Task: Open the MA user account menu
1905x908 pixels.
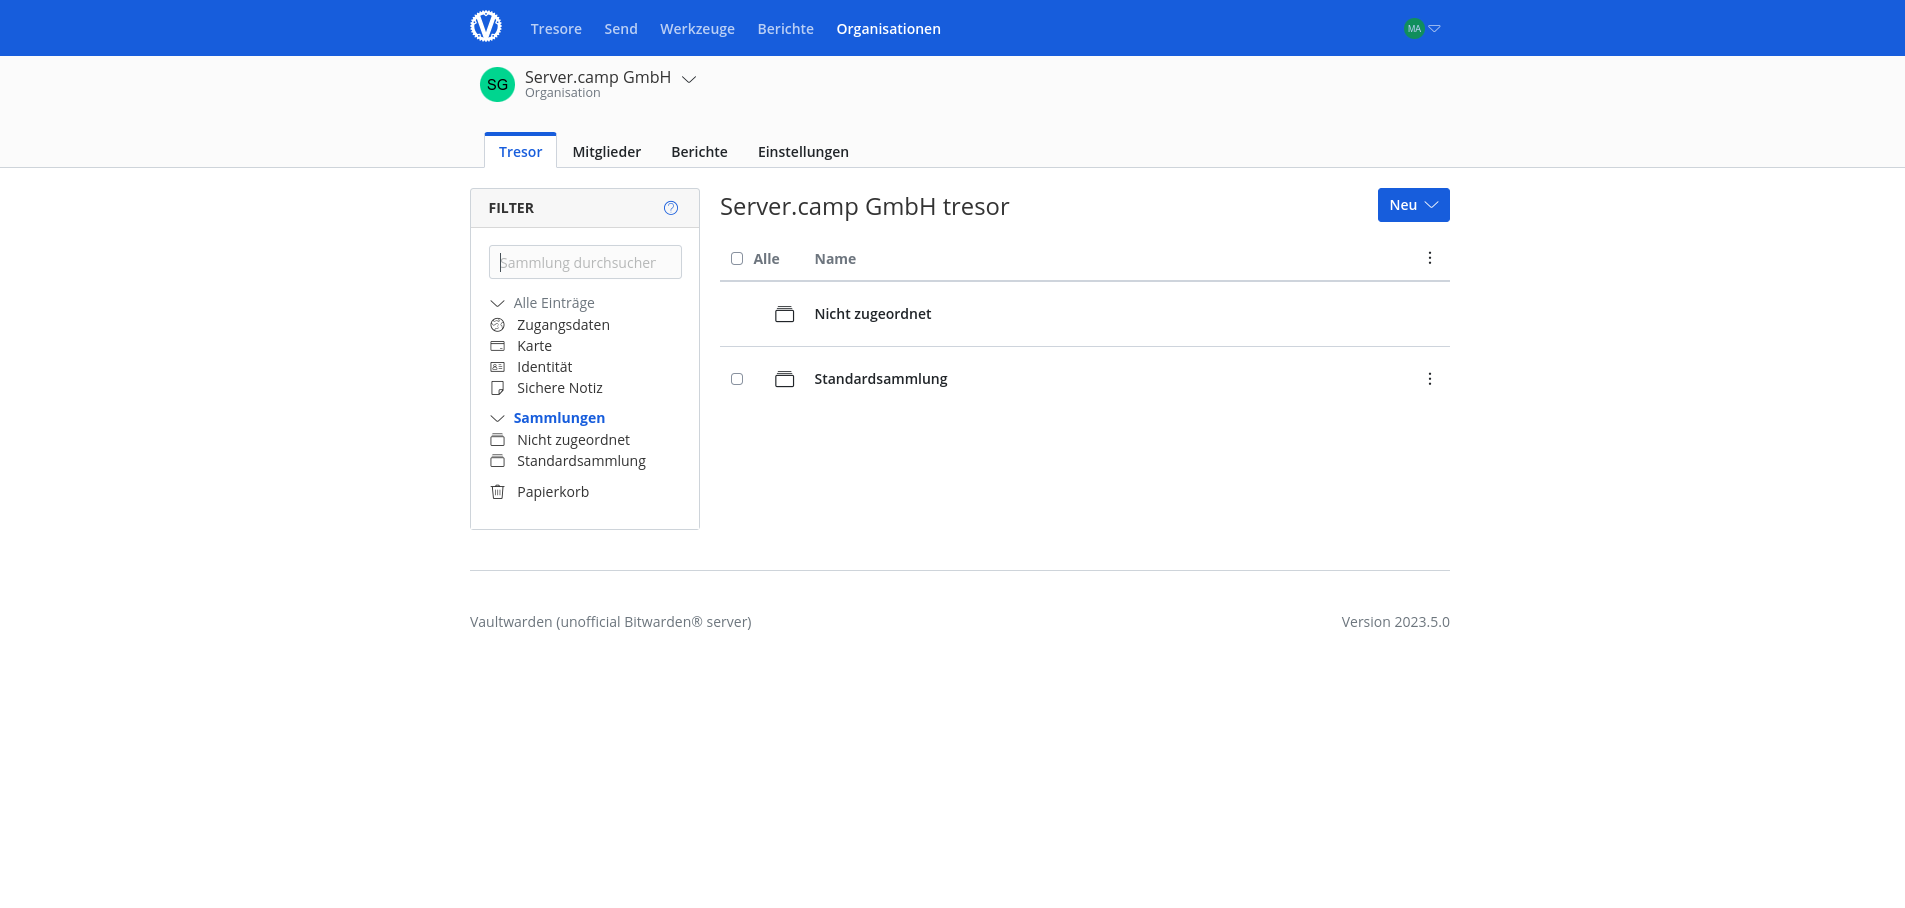Action: 1421,29
